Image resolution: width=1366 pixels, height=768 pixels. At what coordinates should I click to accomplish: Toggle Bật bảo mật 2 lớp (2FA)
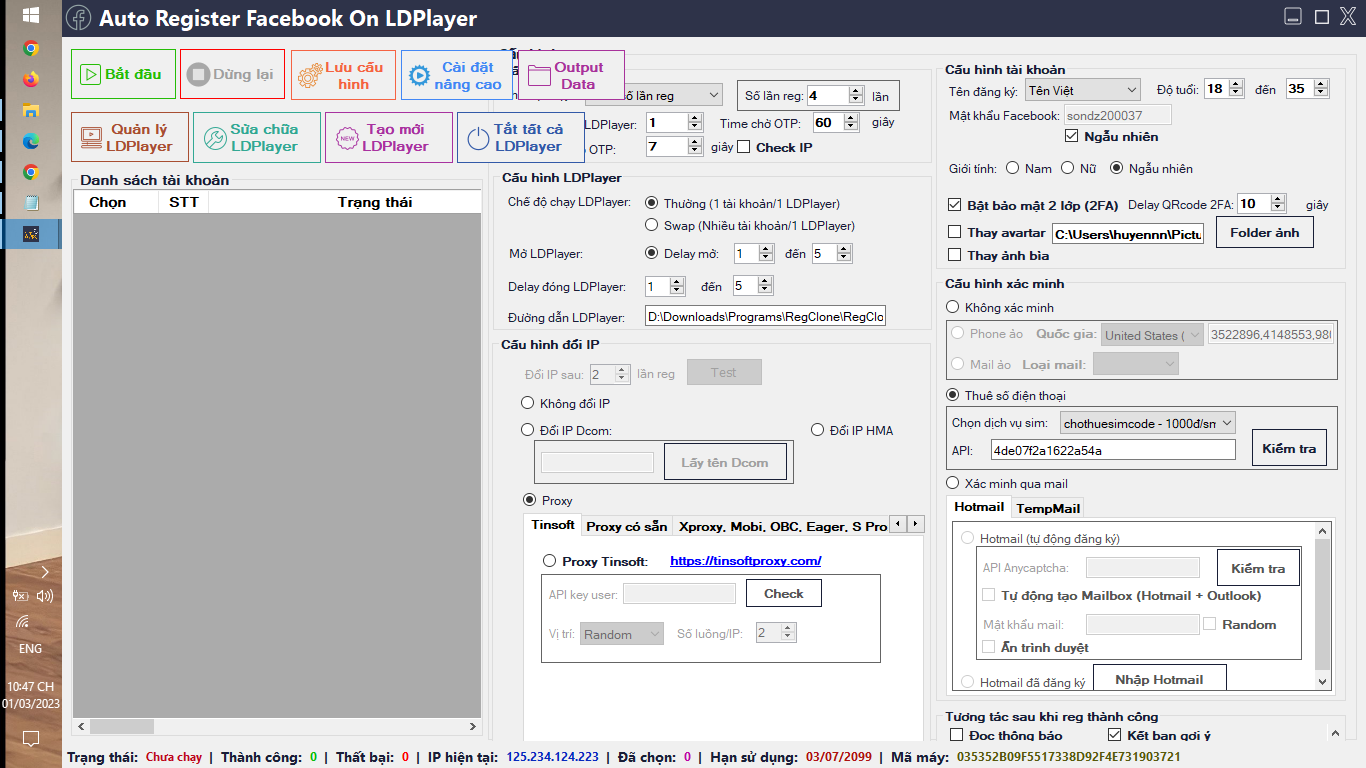click(955, 205)
